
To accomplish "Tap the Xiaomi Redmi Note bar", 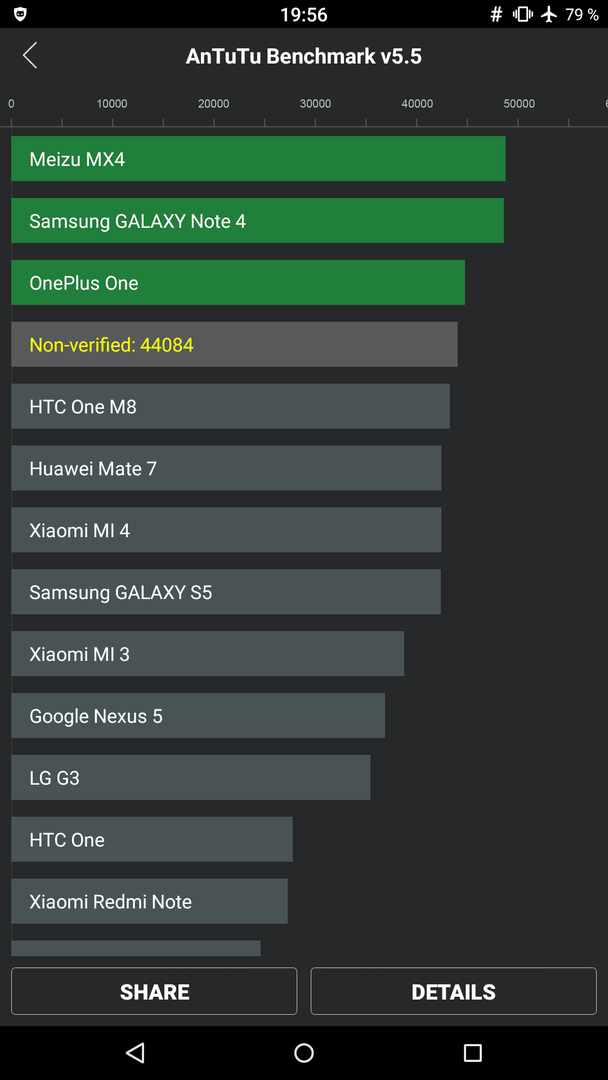I will click(x=149, y=901).
